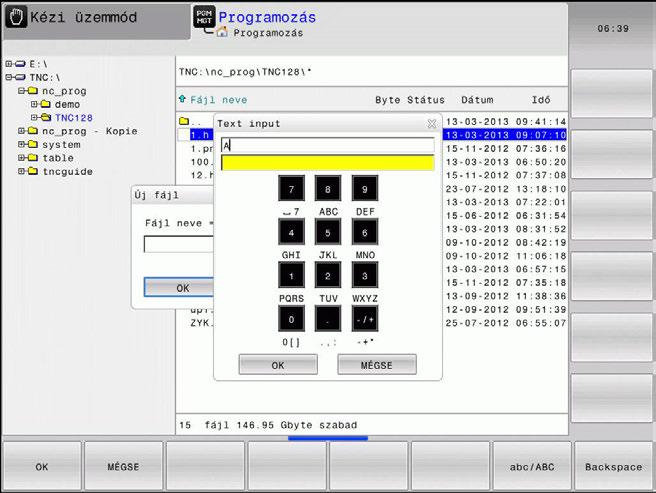Image resolution: width=656 pixels, height=493 pixels.
Task: Tap keypad key 5 for JKL
Action: 328,232
